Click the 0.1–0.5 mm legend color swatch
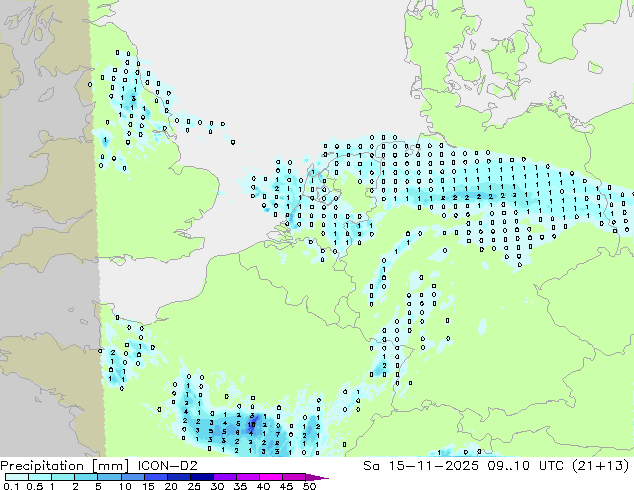 tap(17, 477)
